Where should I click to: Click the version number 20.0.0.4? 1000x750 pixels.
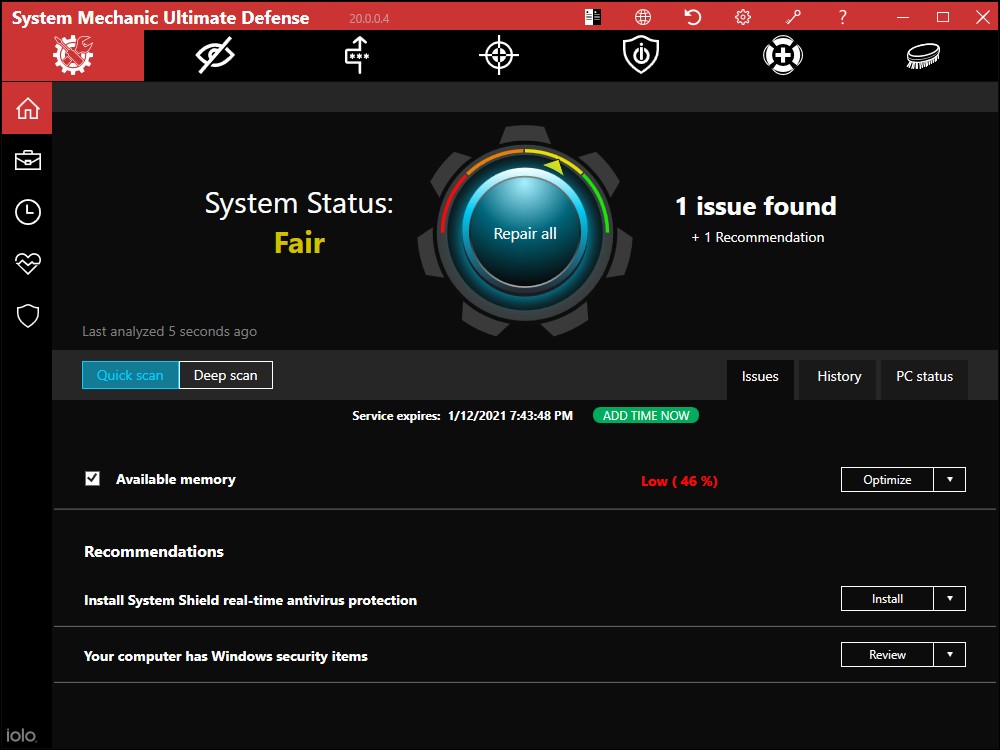pyautogui.click(x=369, y=18)
